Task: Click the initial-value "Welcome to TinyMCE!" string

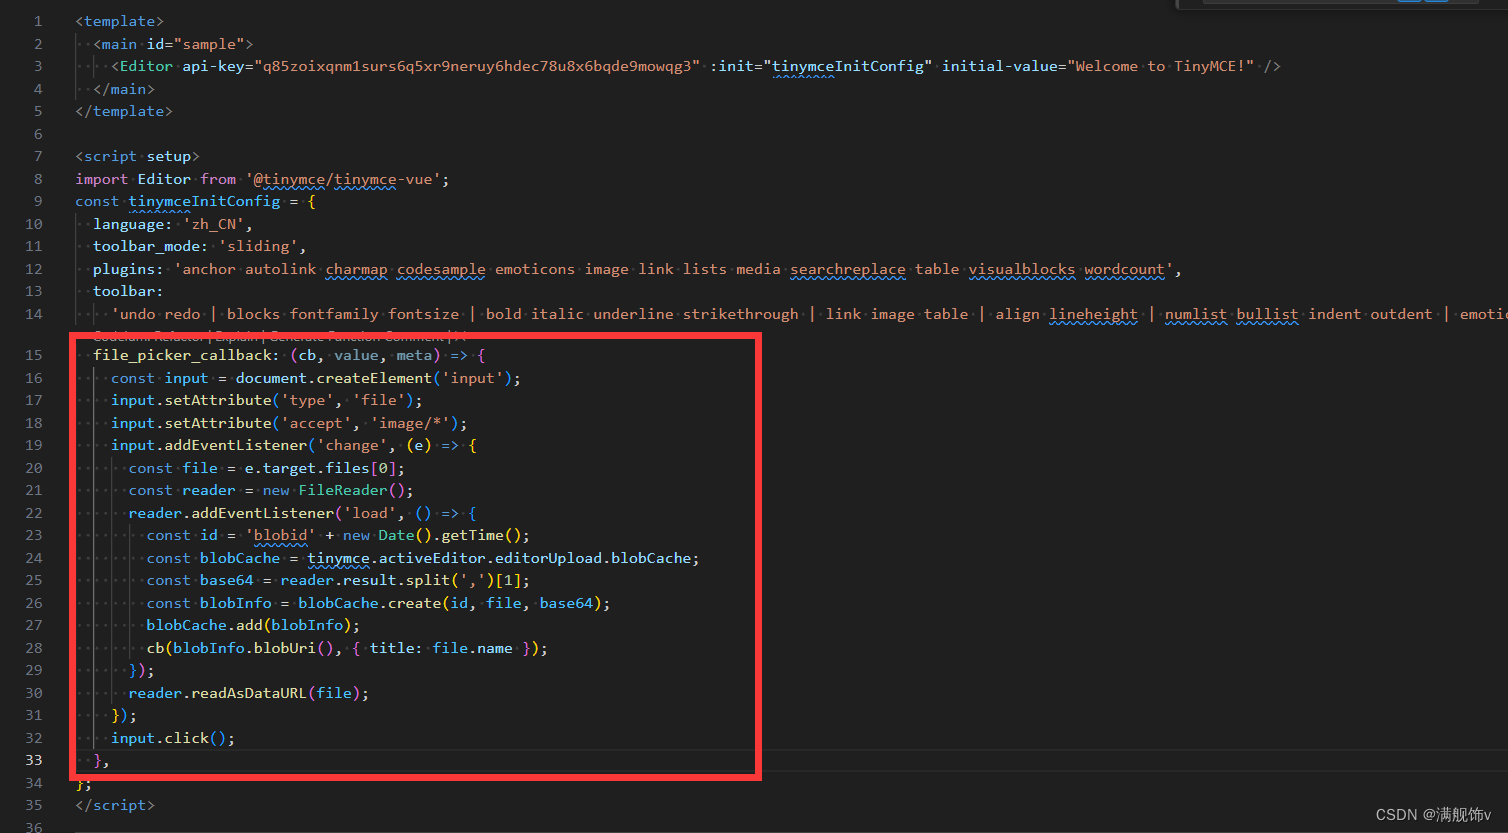Action: pyautogui.click(x=1160, y=66)
